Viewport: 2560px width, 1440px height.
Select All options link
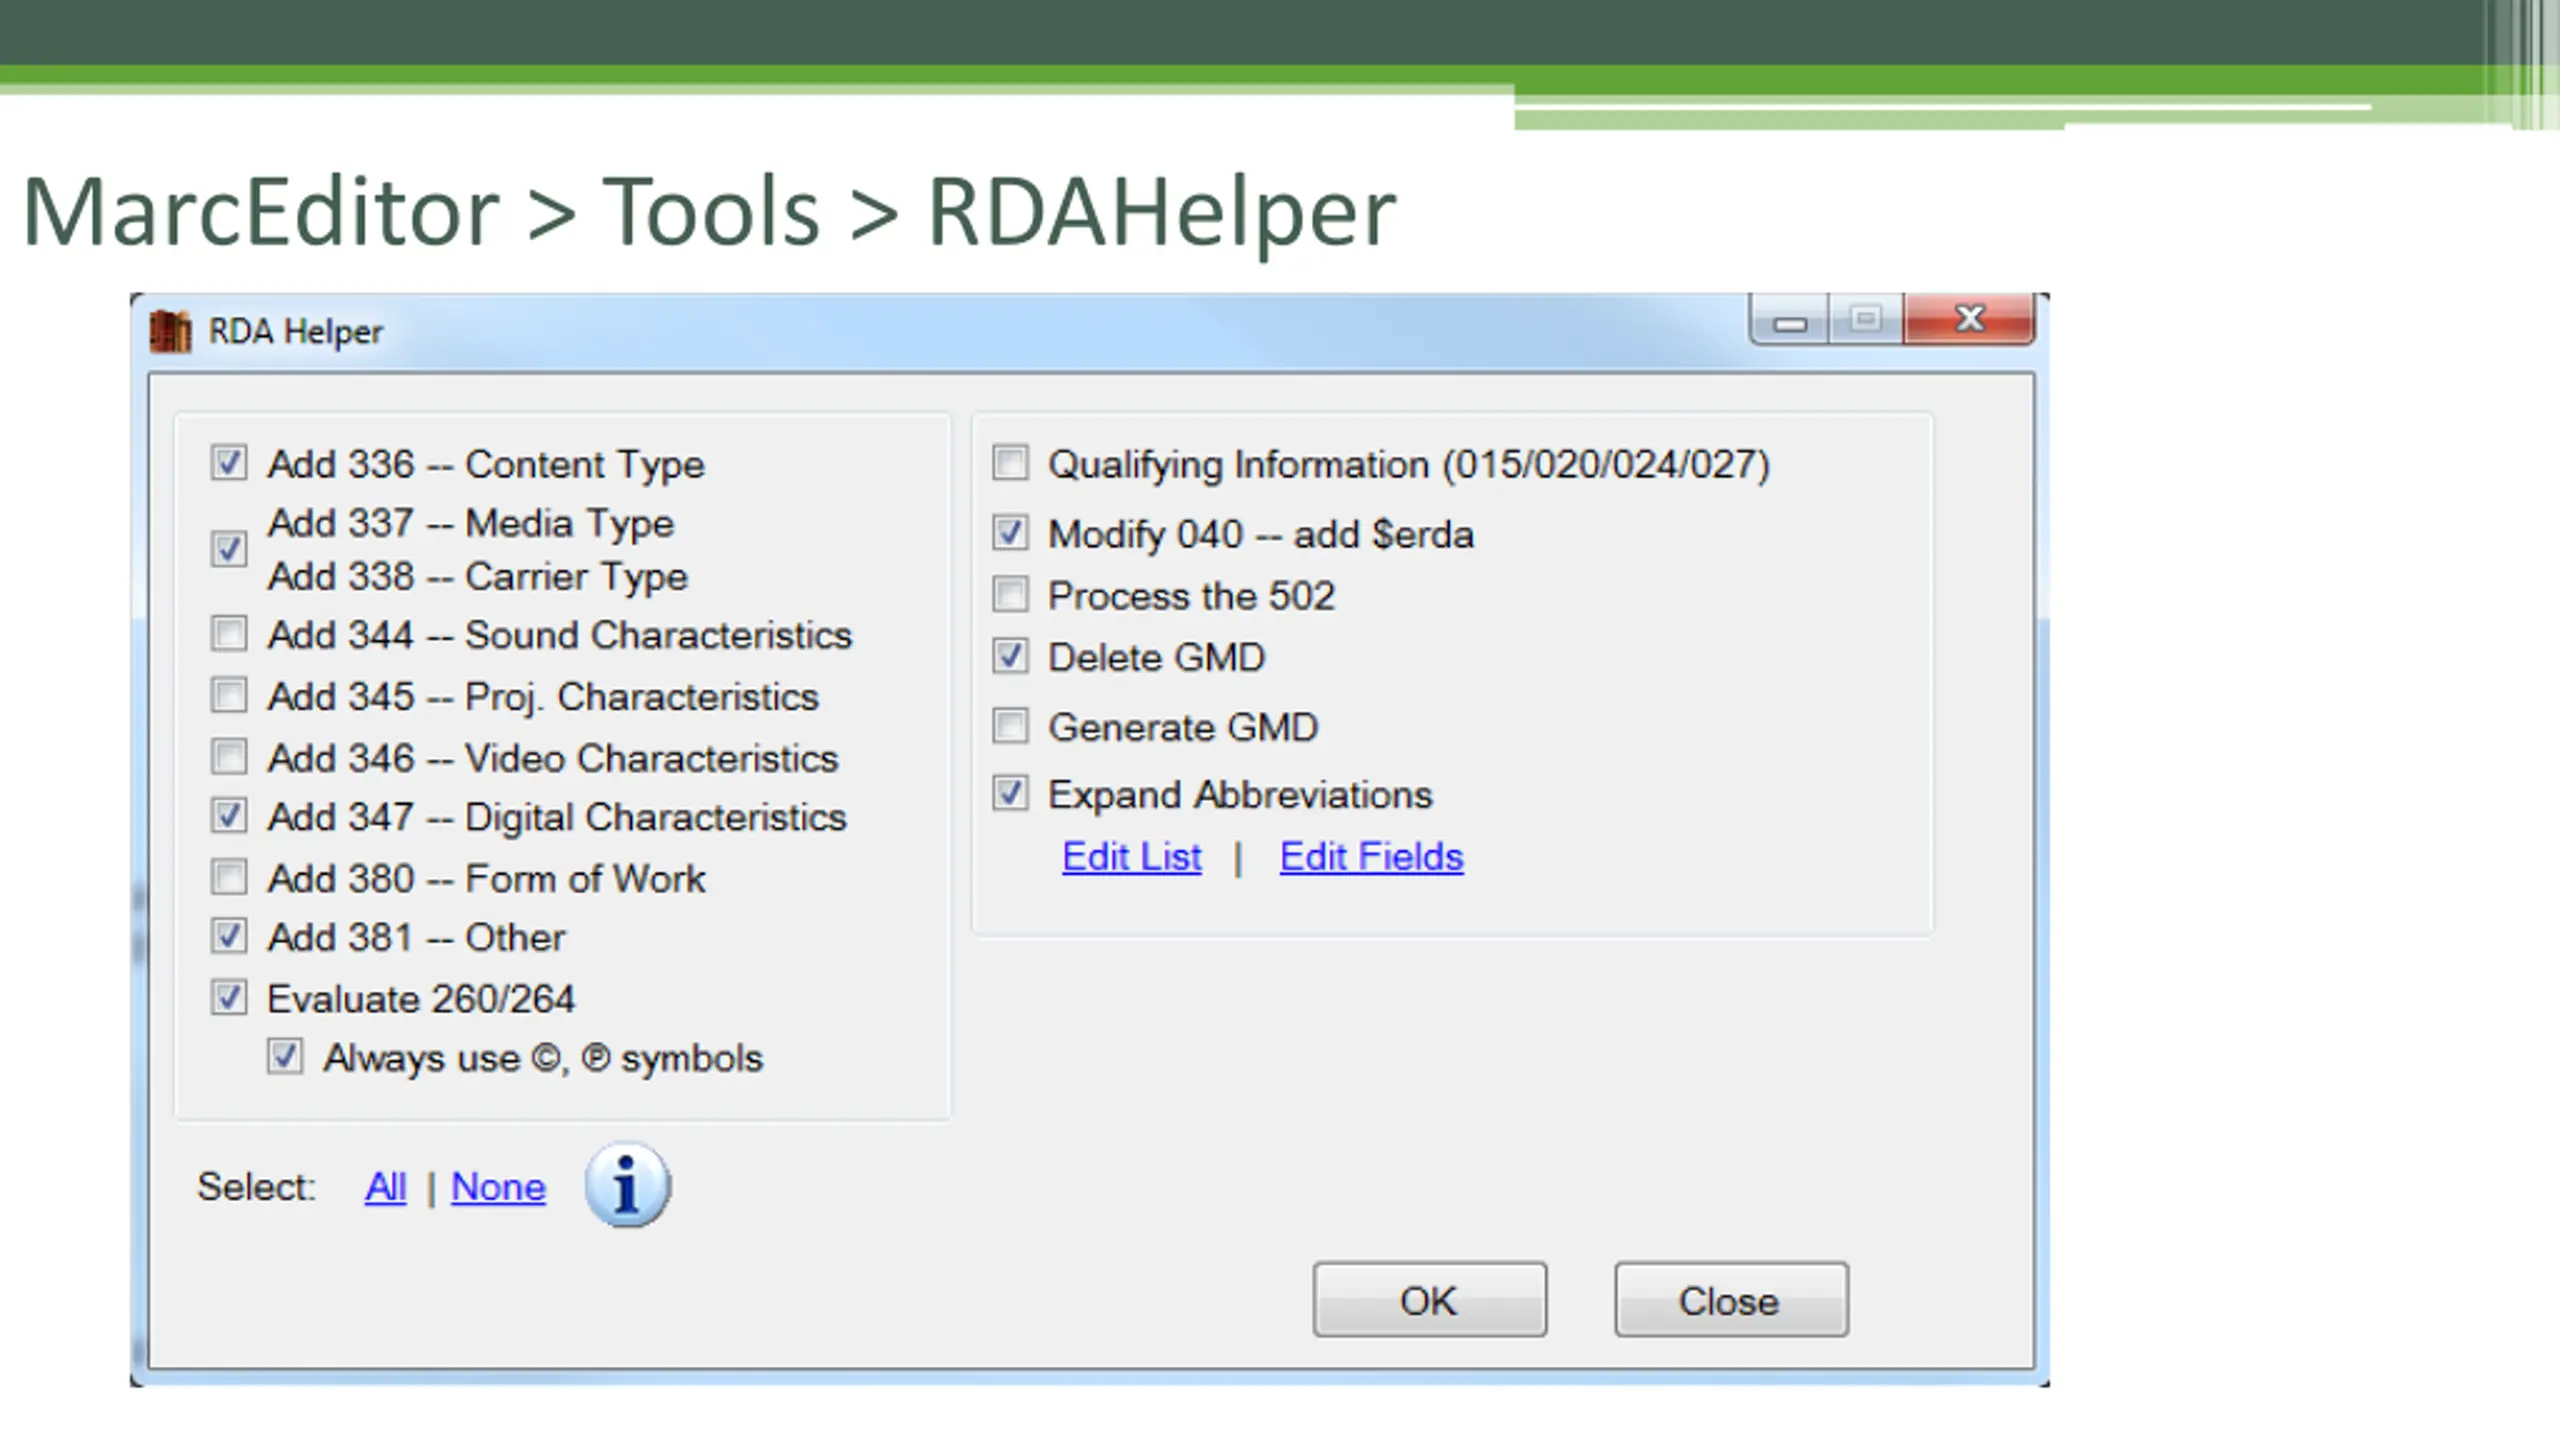[x=386, y=1187]
